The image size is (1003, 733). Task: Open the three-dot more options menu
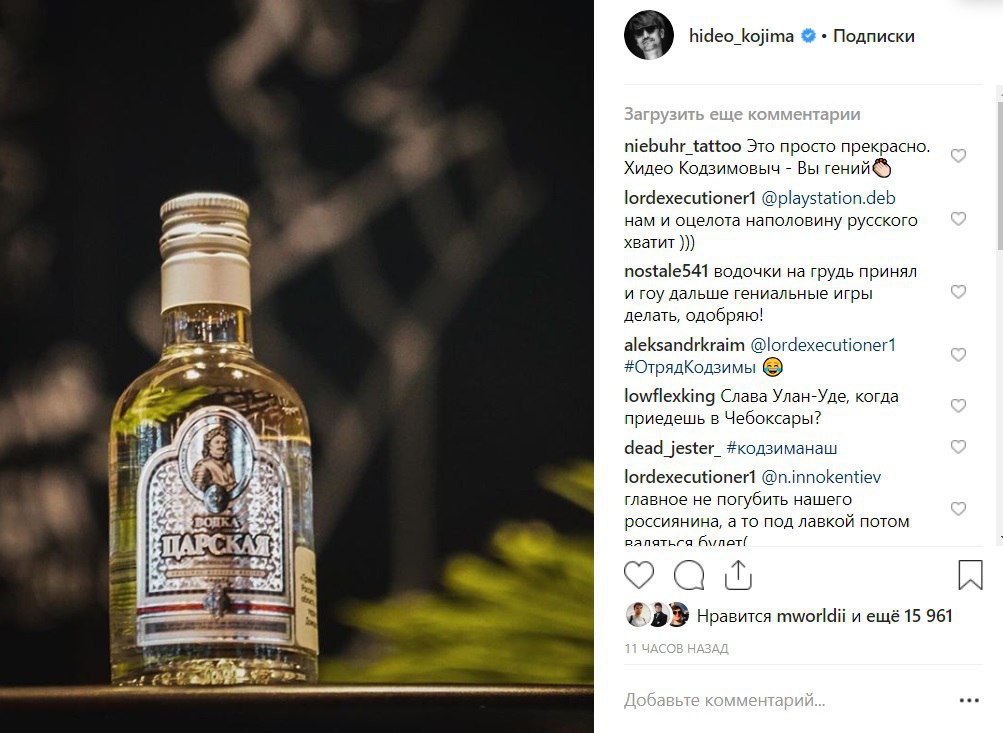[x=969, y=700]
